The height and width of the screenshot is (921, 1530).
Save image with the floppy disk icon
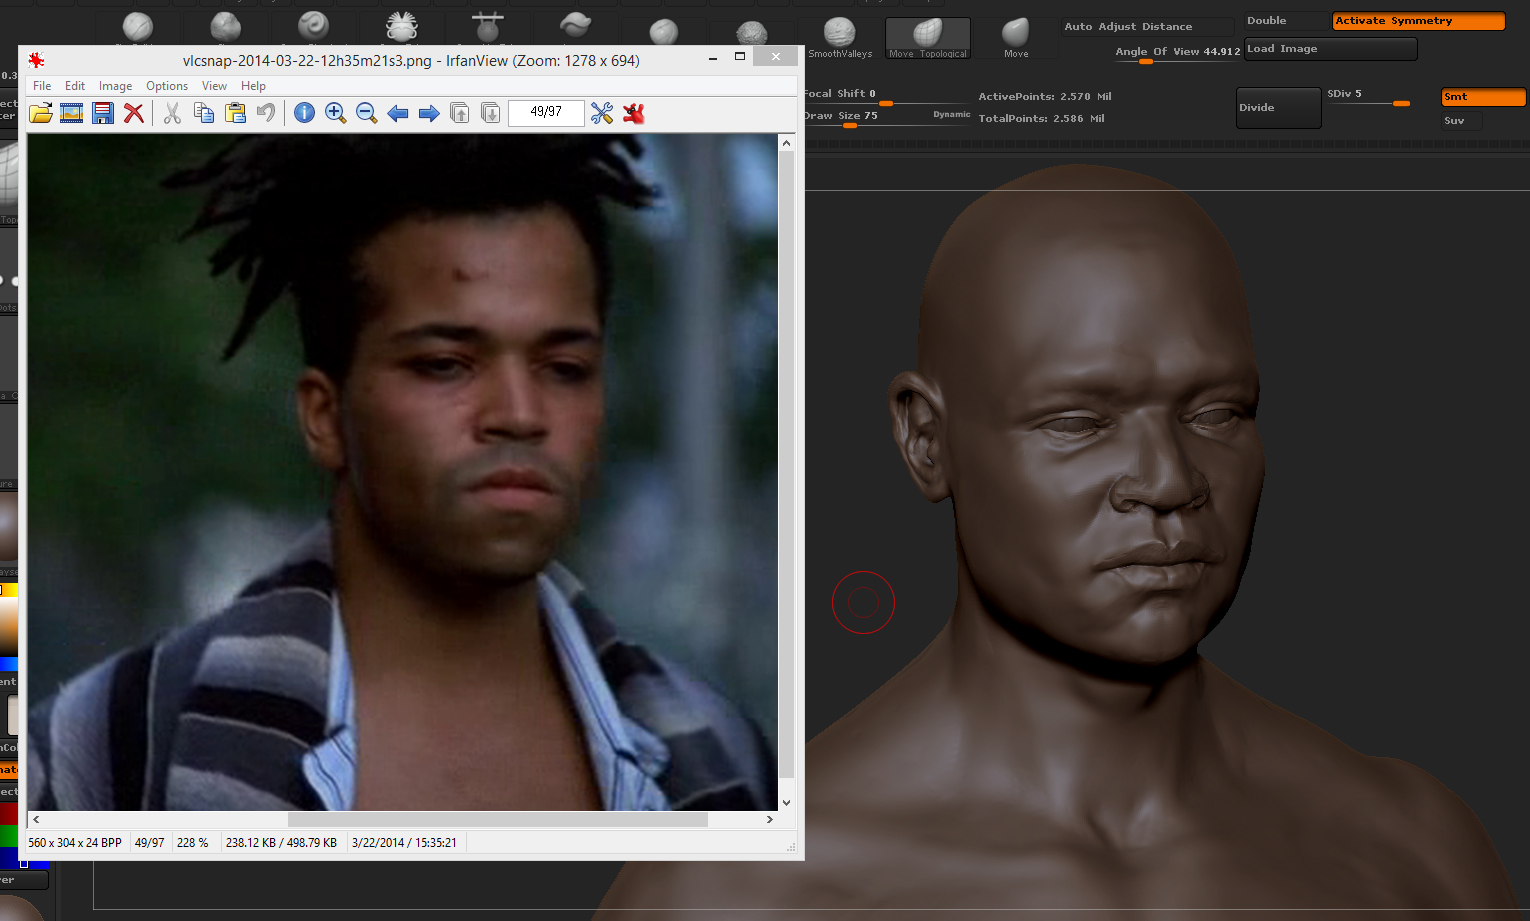coord(102,113)
